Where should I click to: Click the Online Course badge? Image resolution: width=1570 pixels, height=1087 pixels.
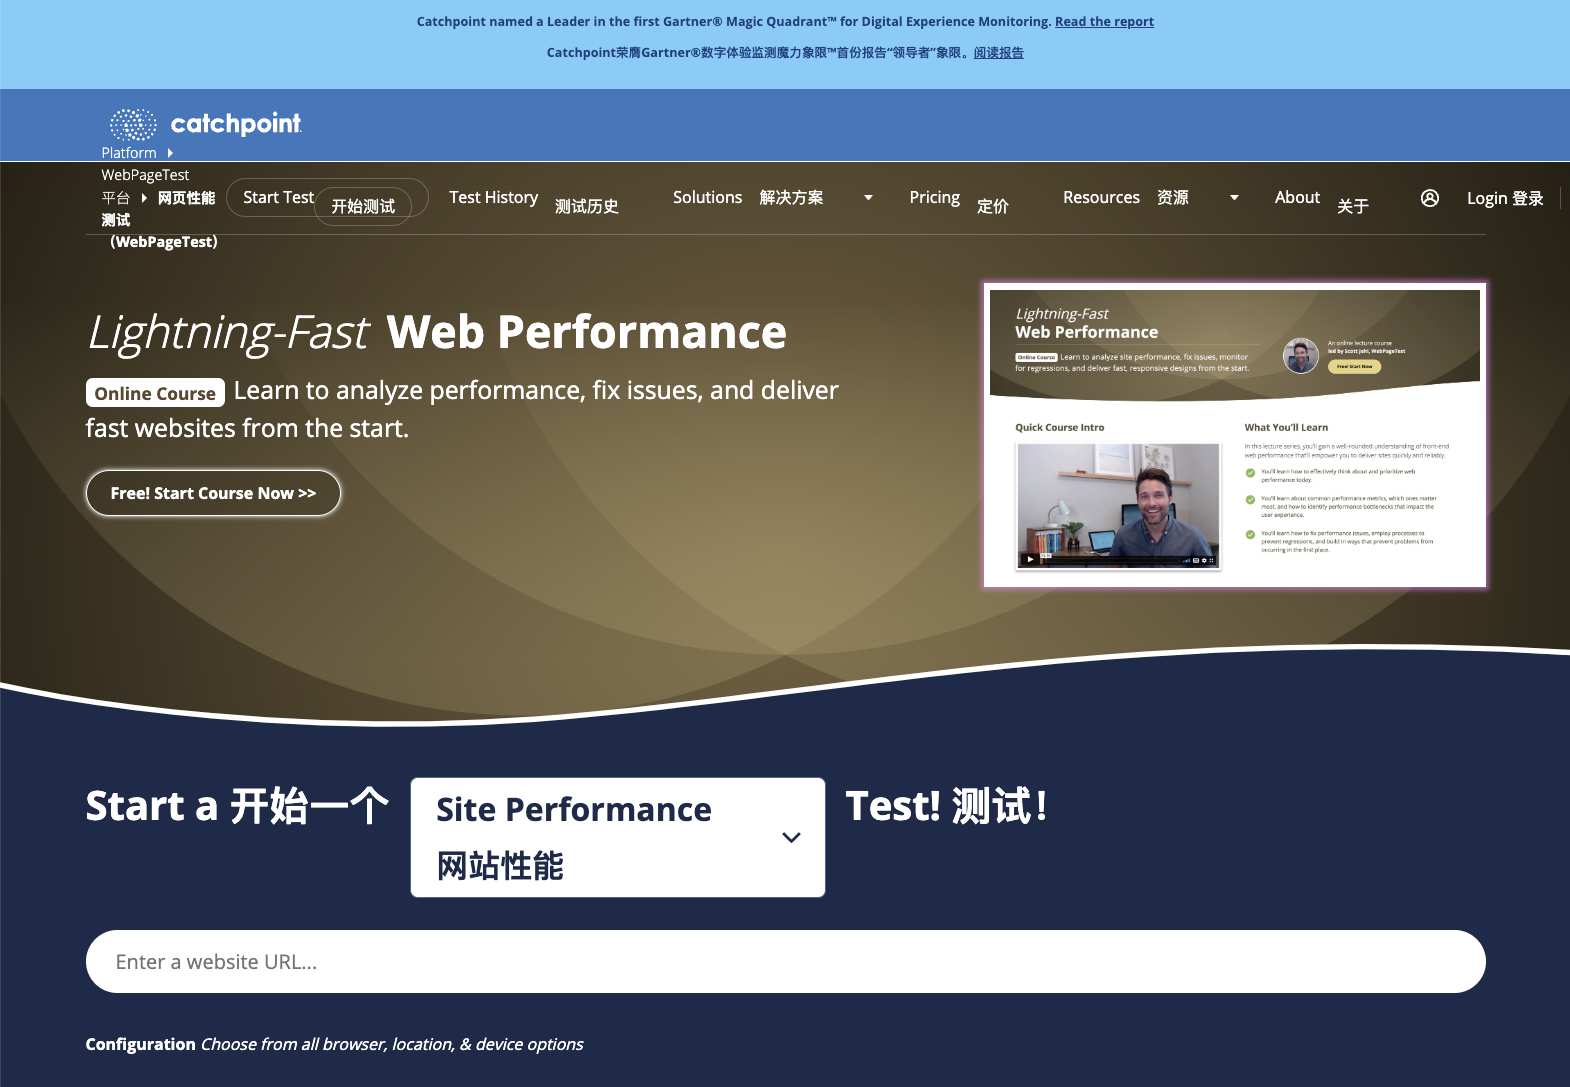pyautogui.click(x=155, y=393)
